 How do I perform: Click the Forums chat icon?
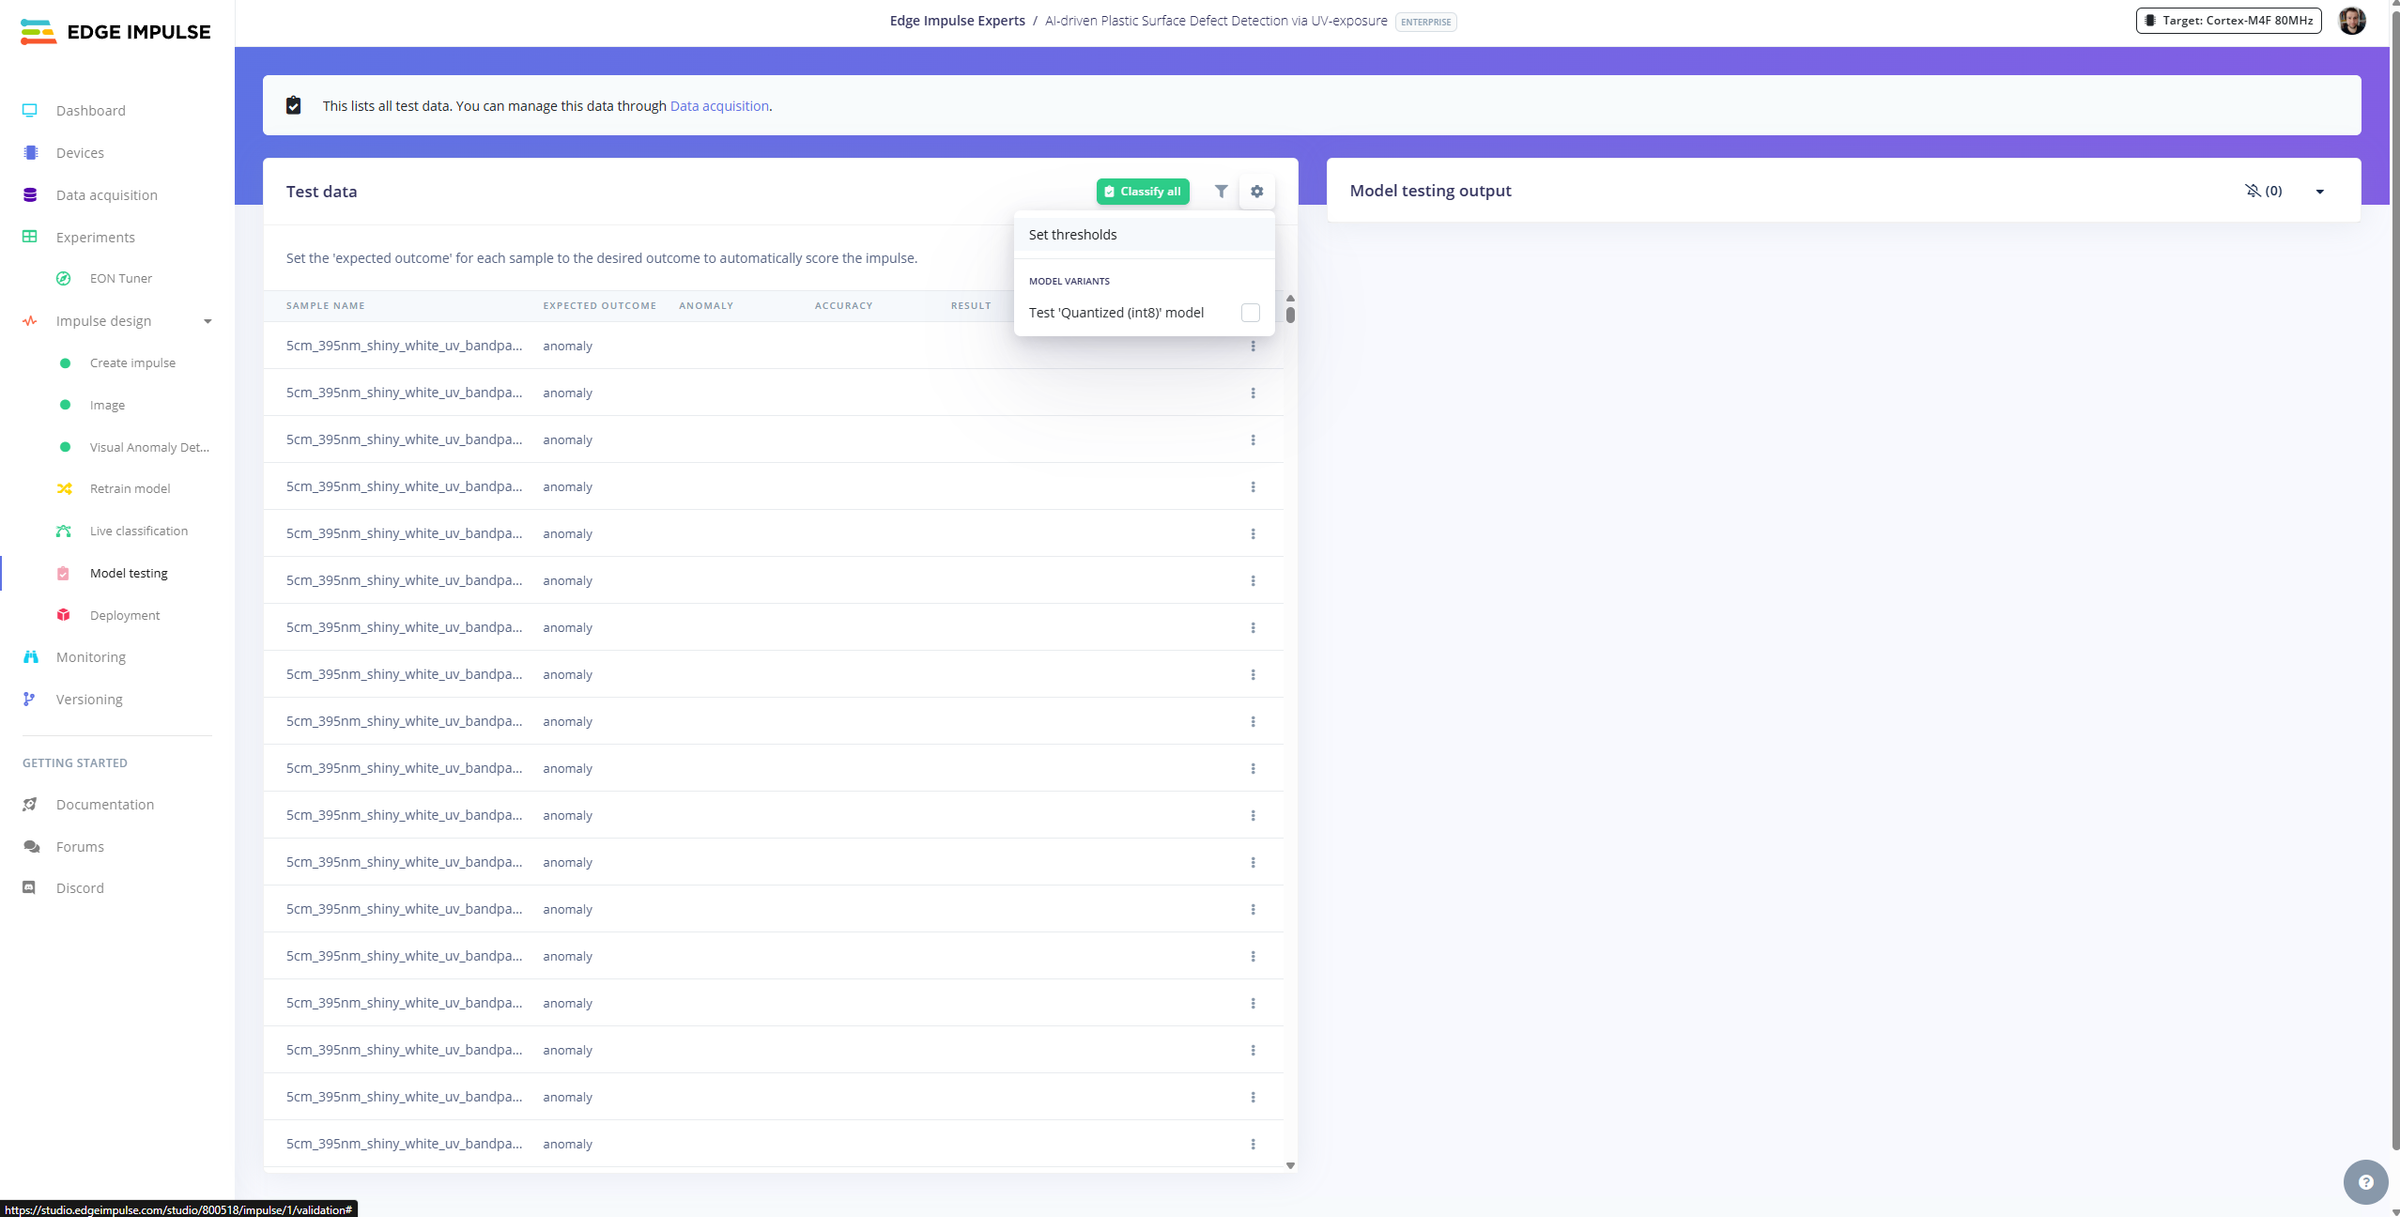[31, 847]
